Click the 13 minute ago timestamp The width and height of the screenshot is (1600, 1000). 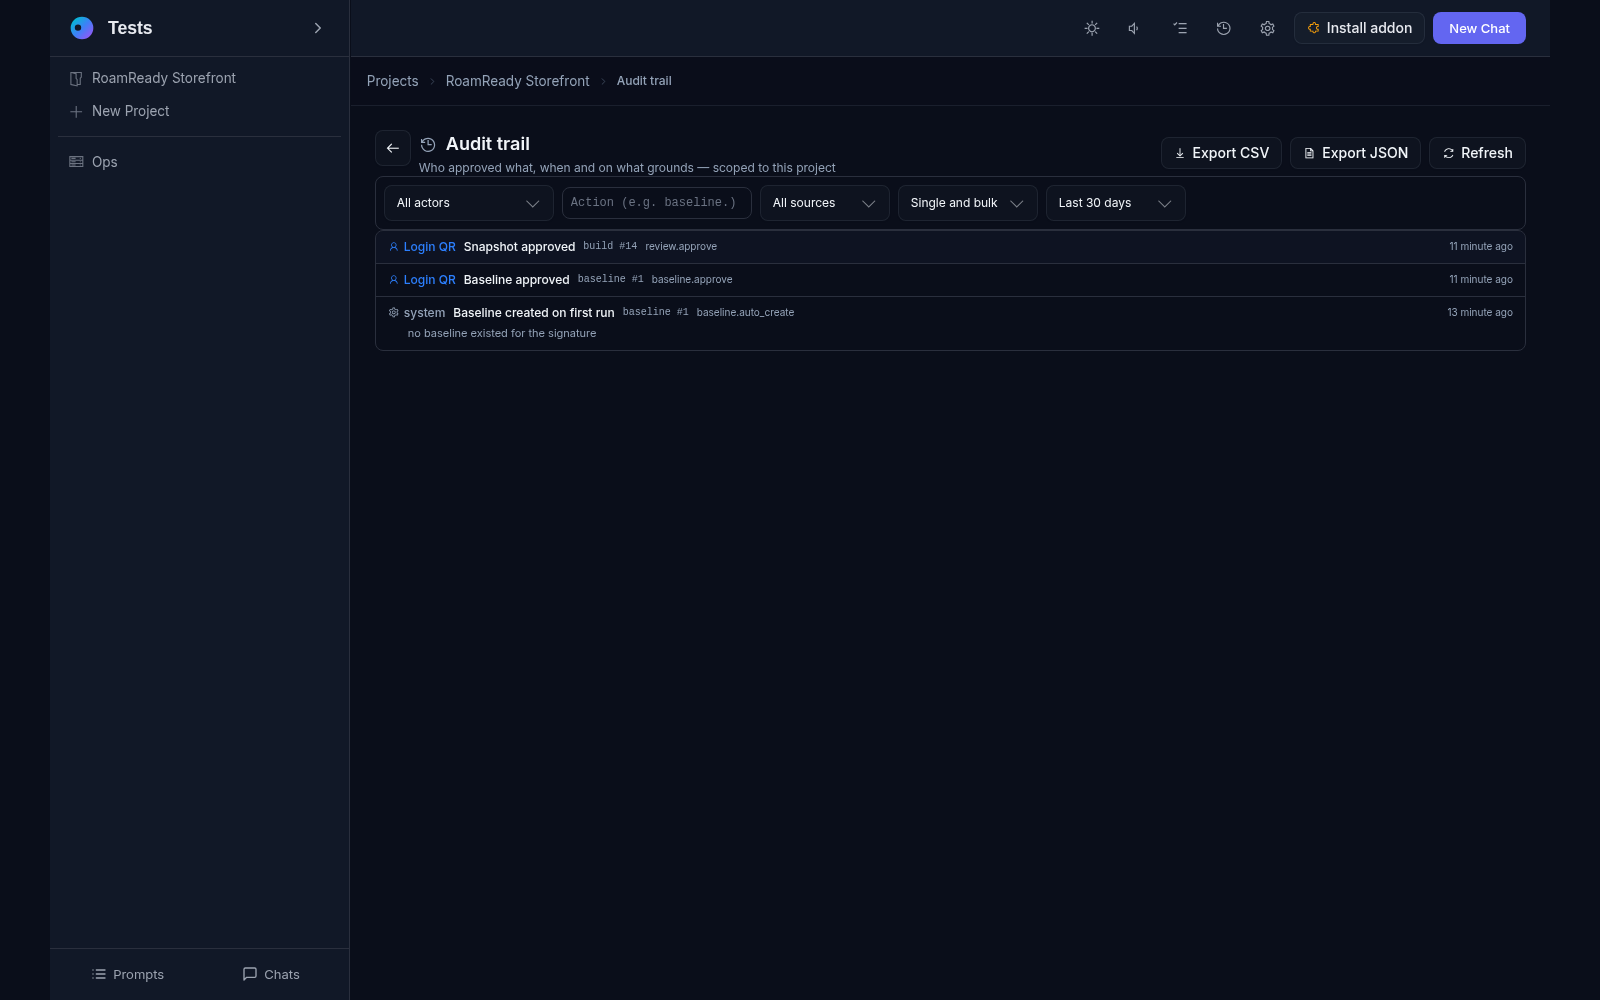(1480, 313)
